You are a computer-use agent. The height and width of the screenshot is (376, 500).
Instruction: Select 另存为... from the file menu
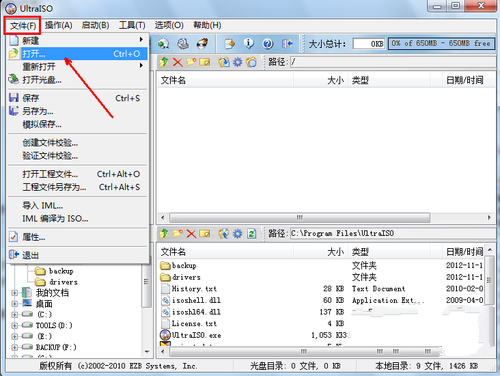77,111
